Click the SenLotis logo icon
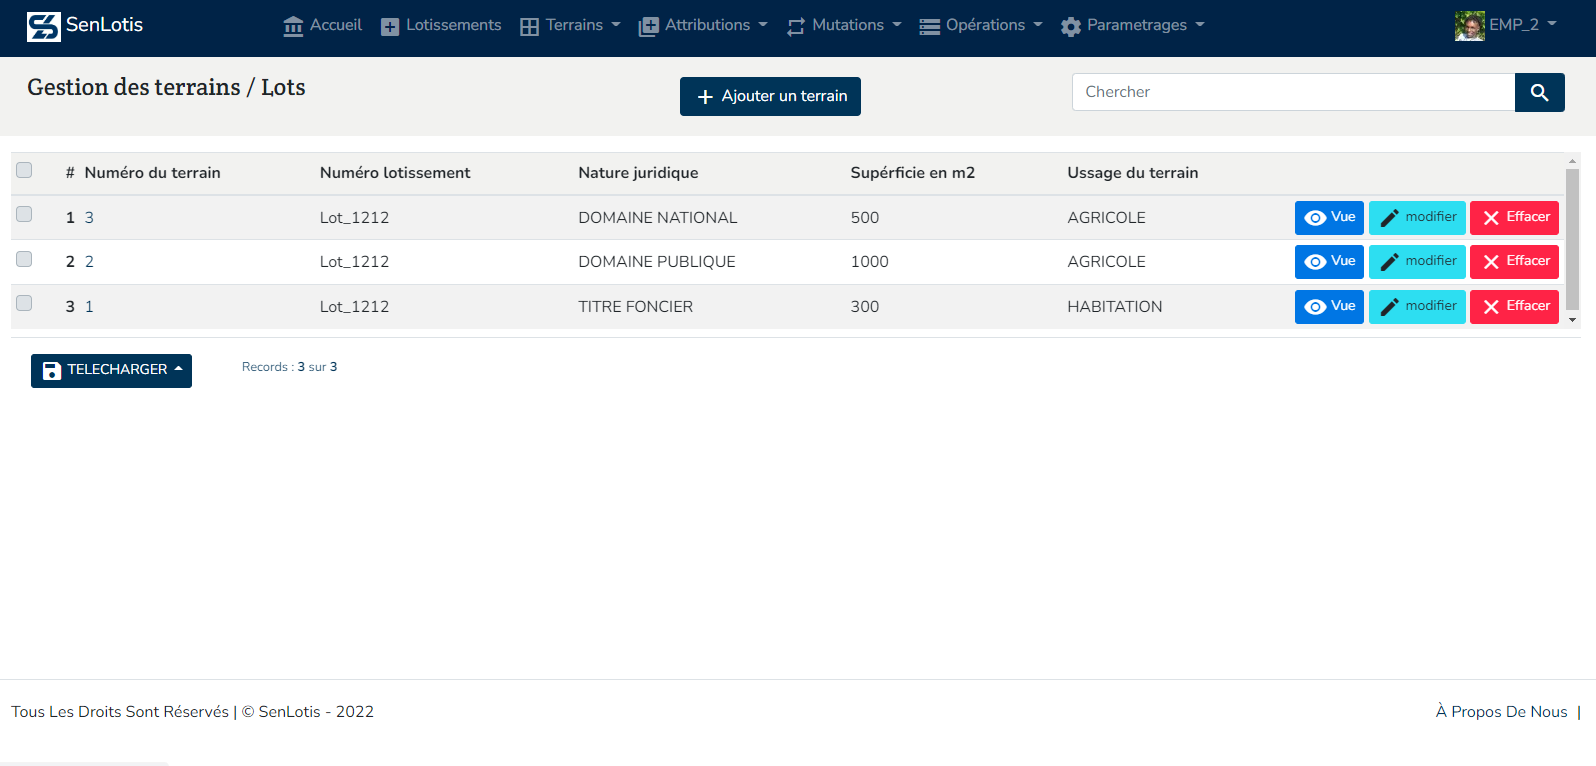1596x766 pixels. [43, 26]
